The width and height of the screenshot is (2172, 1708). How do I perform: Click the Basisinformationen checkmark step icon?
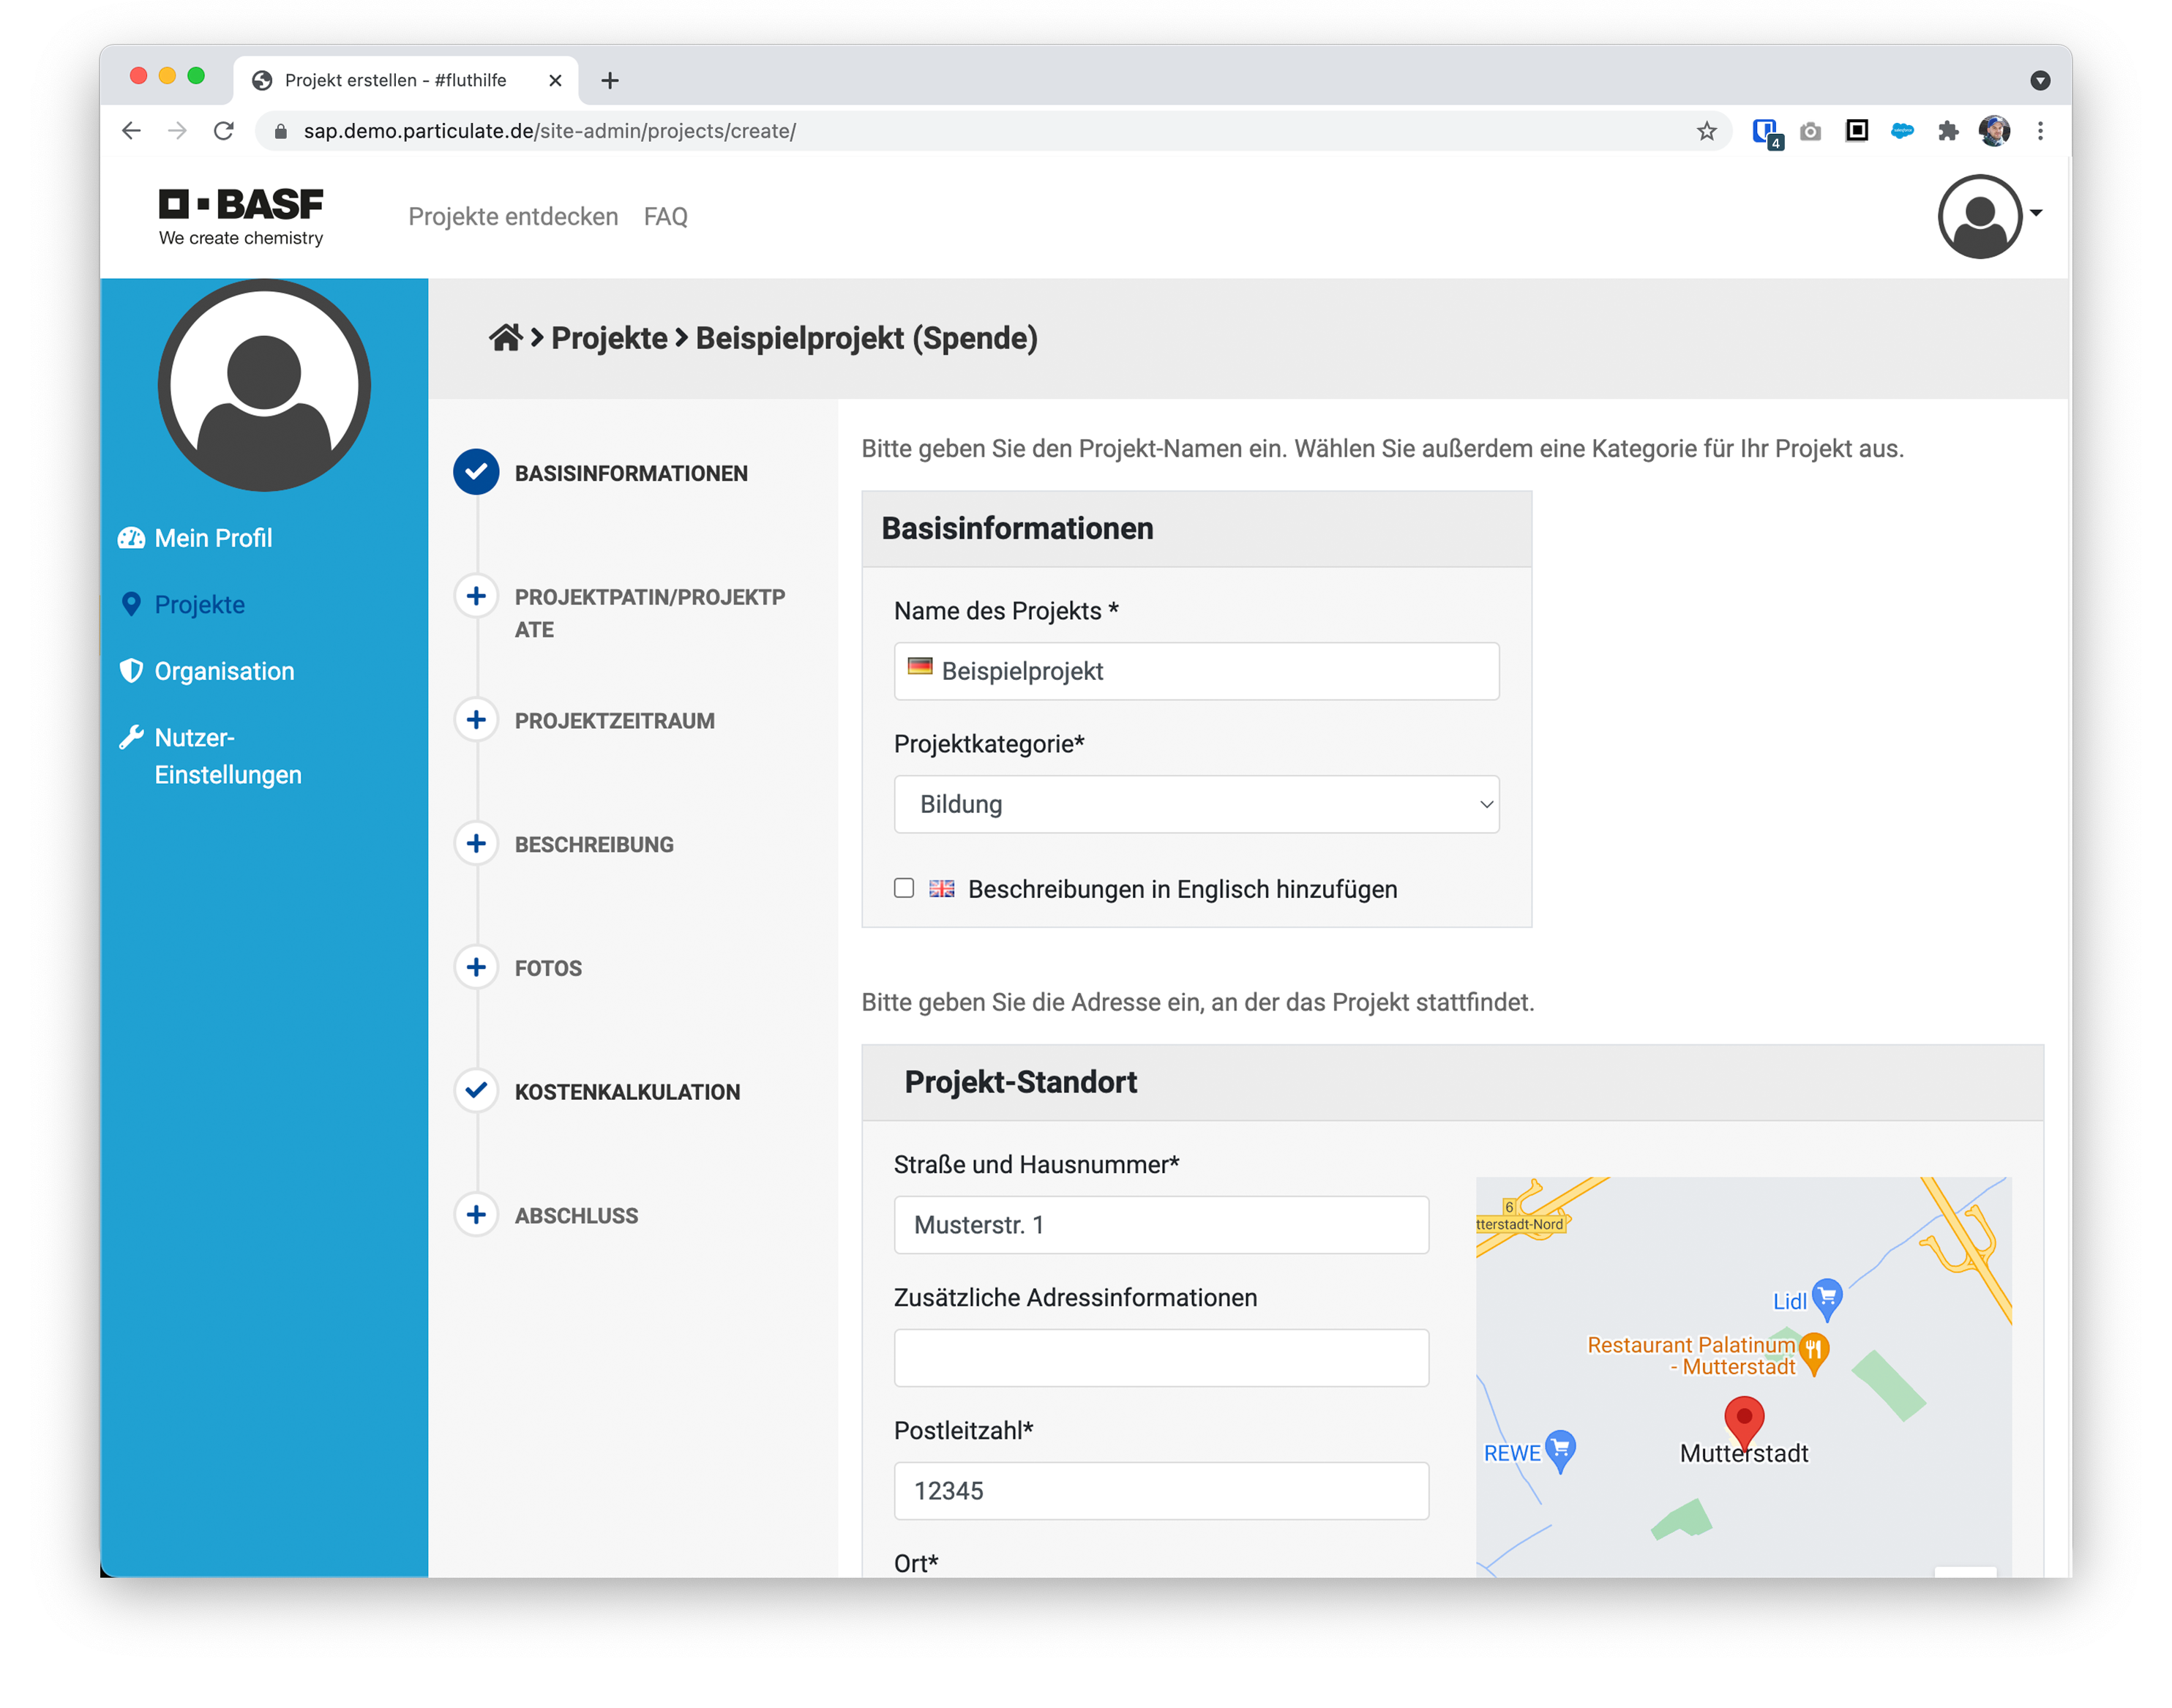click(x=476, y=472)
